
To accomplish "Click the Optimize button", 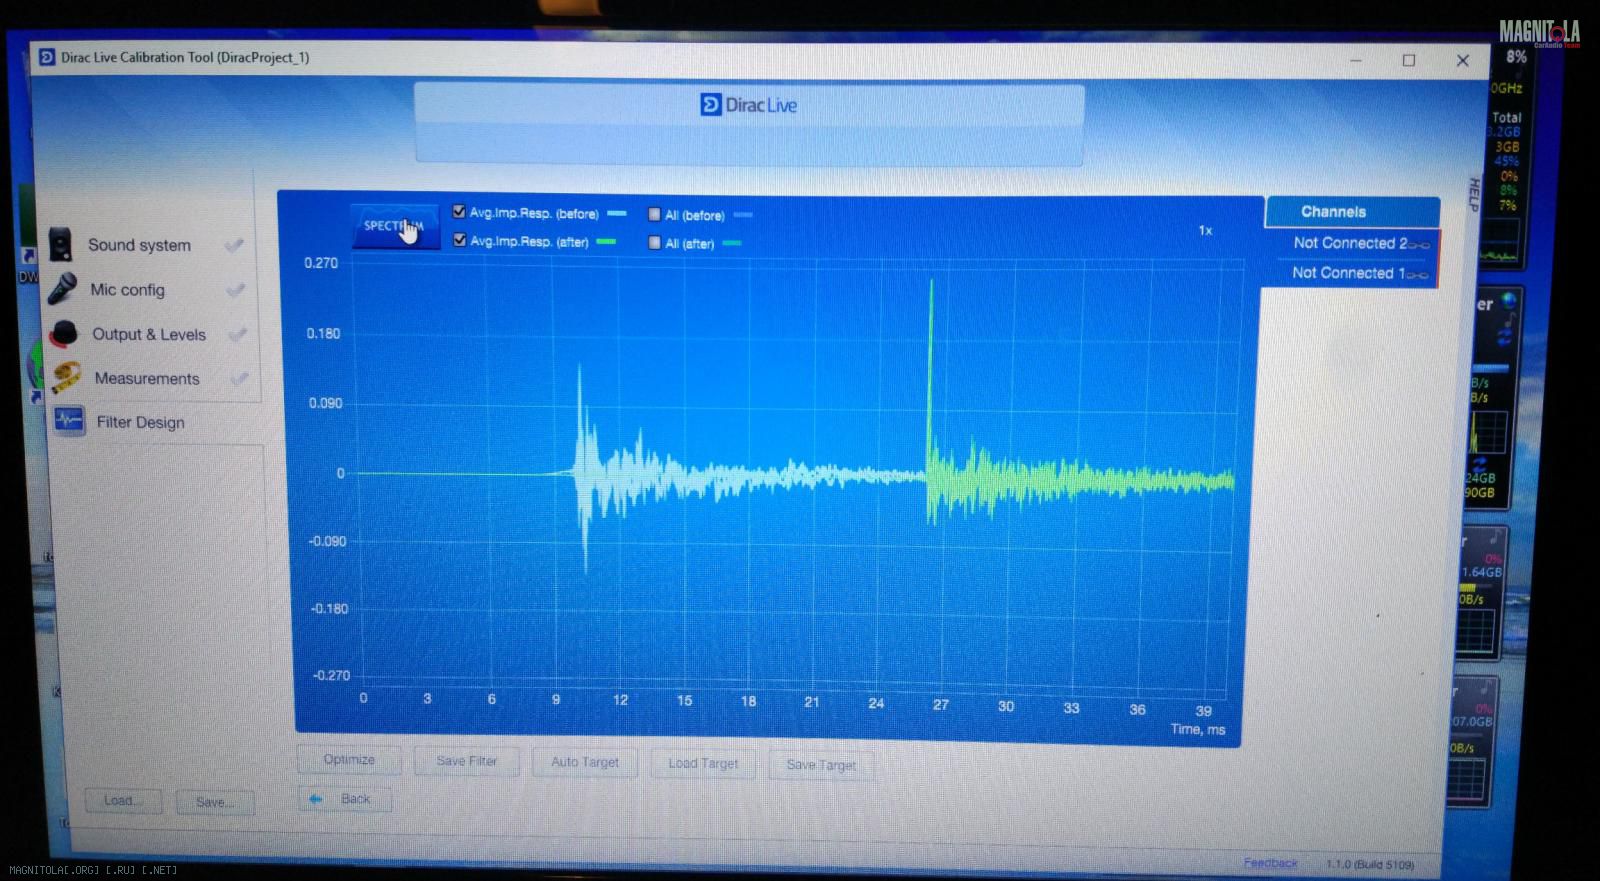I will [x=349, y=760].
